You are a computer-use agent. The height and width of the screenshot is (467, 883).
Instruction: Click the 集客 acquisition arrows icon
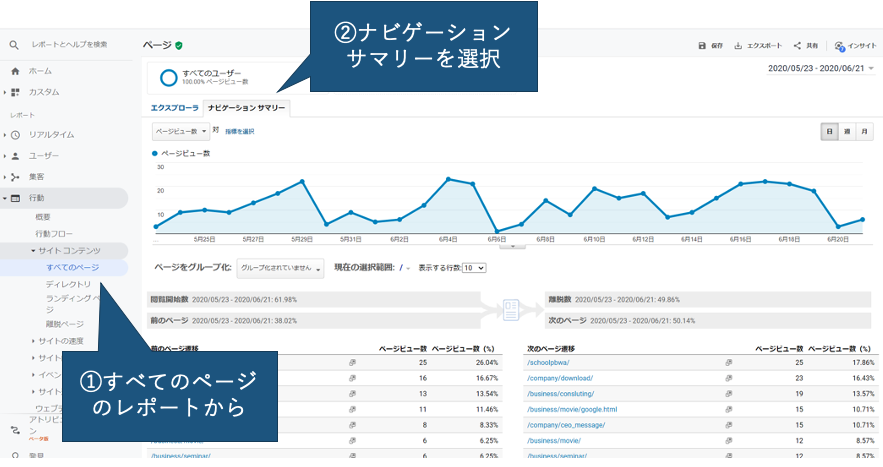click(15, 177)
